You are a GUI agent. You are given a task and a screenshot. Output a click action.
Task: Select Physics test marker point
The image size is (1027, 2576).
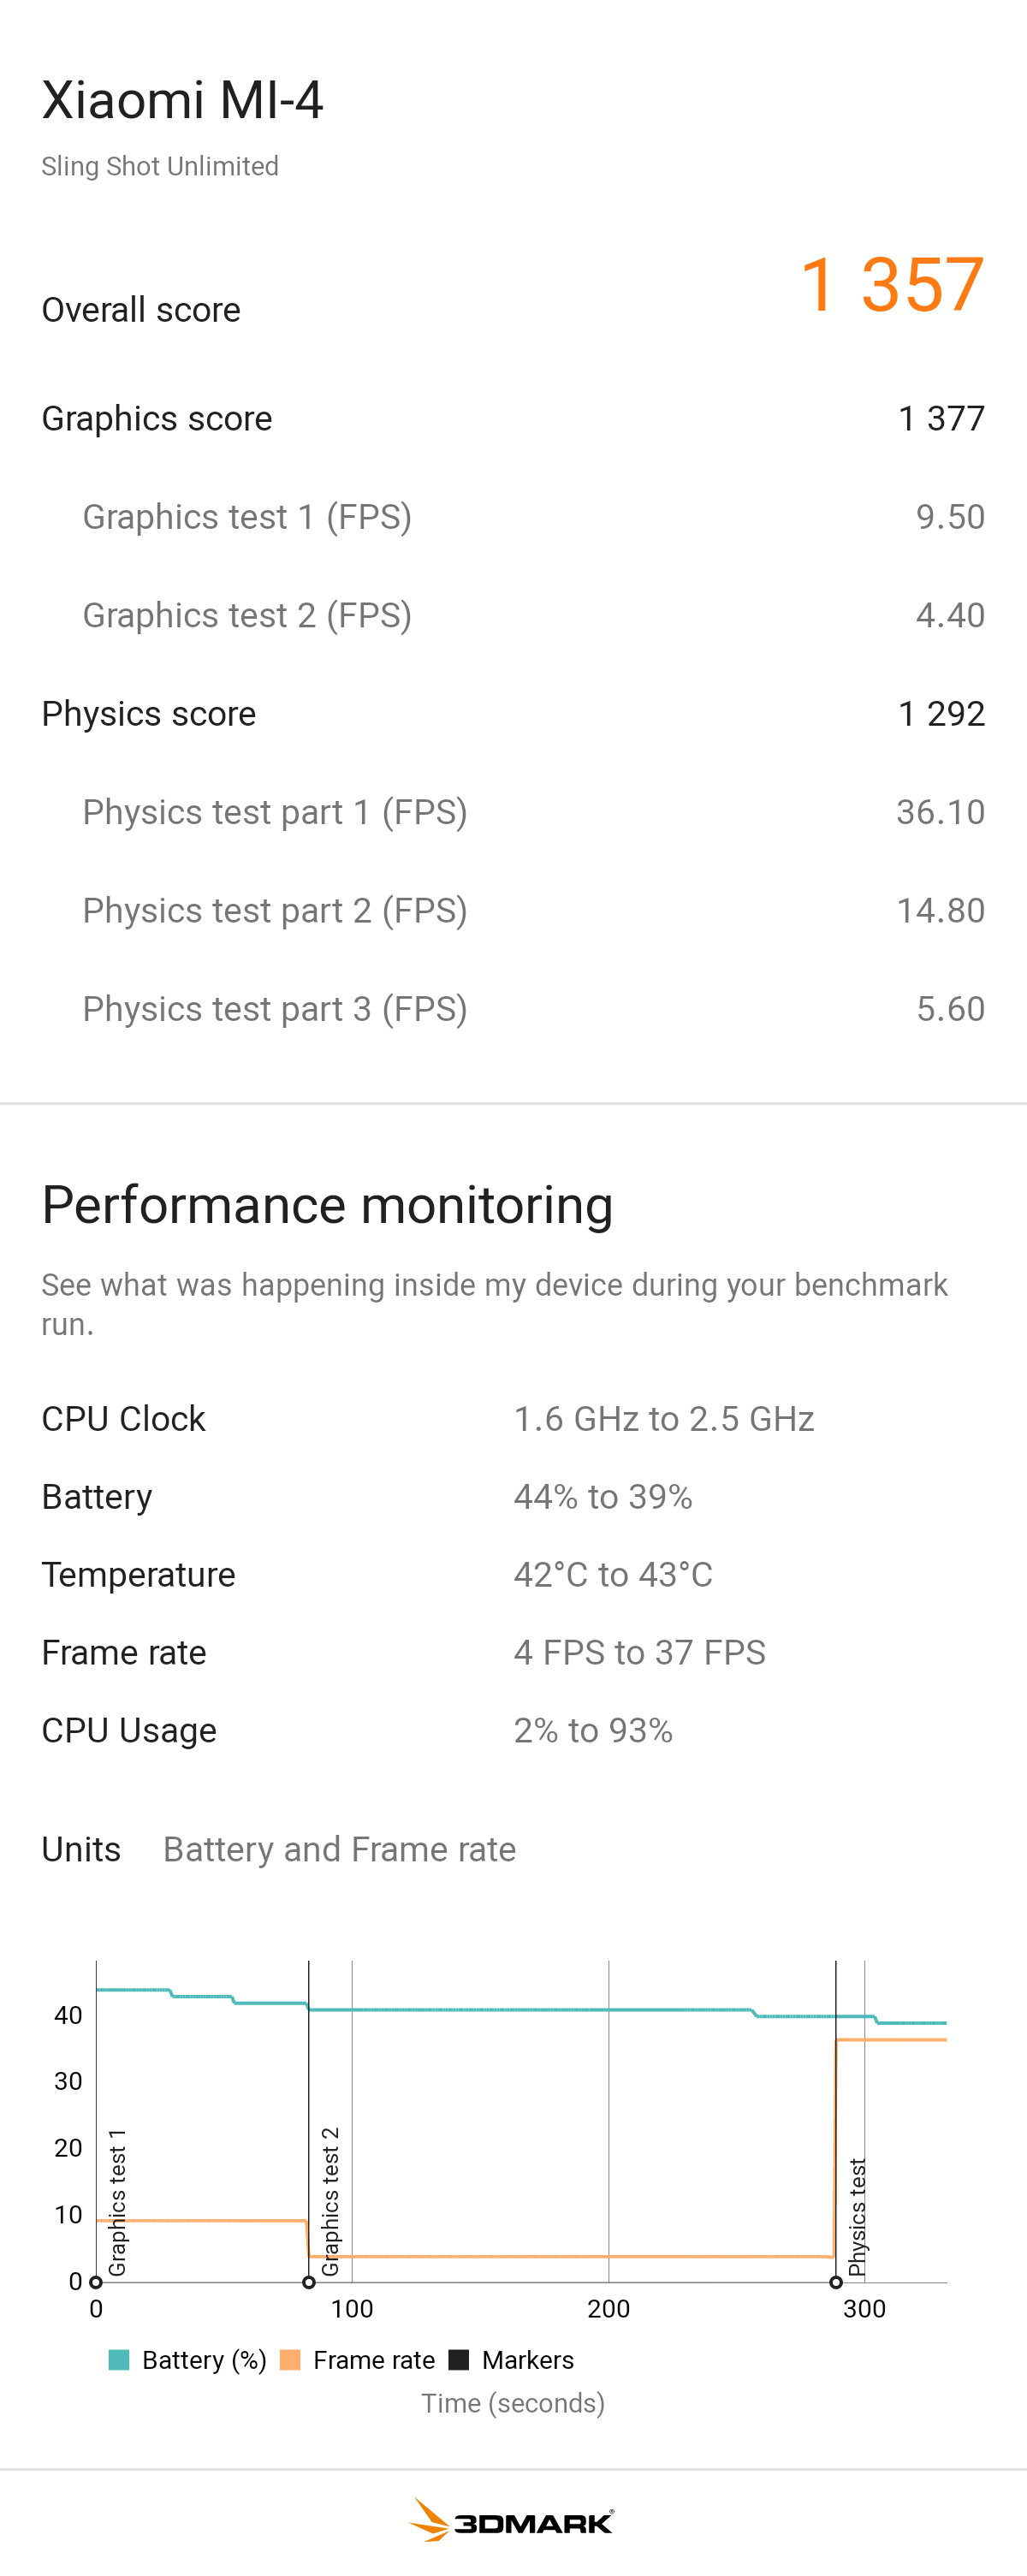pos(836,2282)
